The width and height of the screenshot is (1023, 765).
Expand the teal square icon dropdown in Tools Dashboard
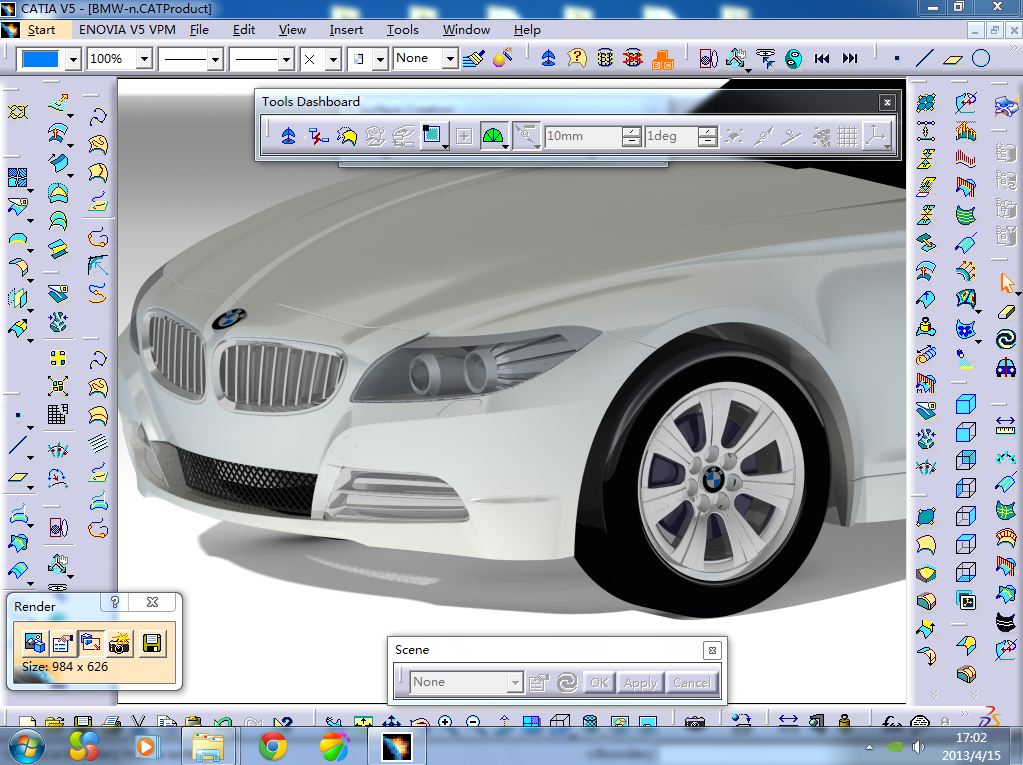[445, 145]
